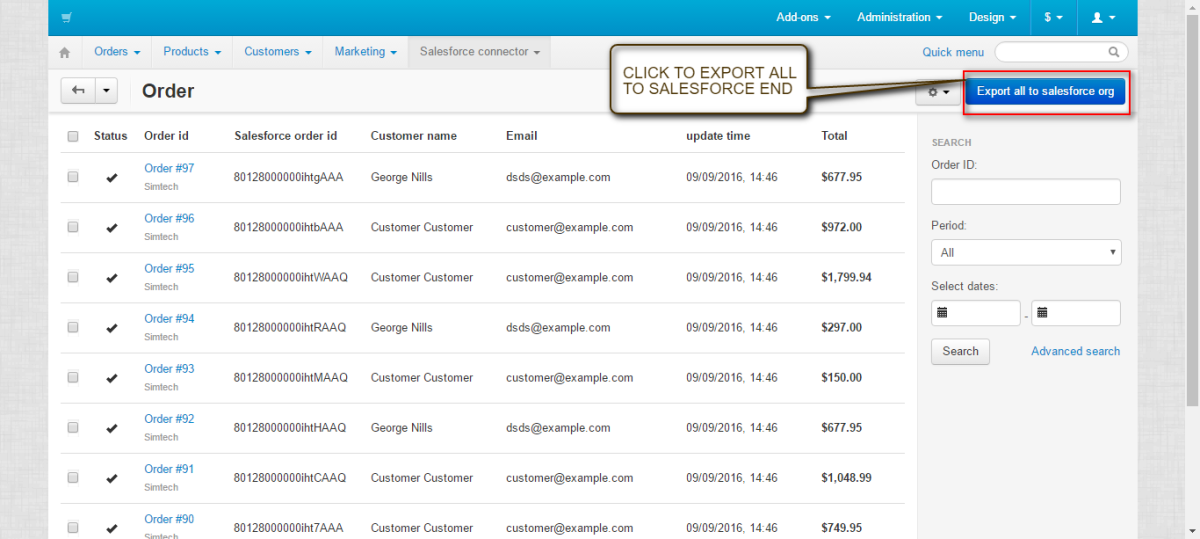Viewport: 1200px width, 539px height.
Task: Click the back arrow button
Action: (x=78, y=91)
